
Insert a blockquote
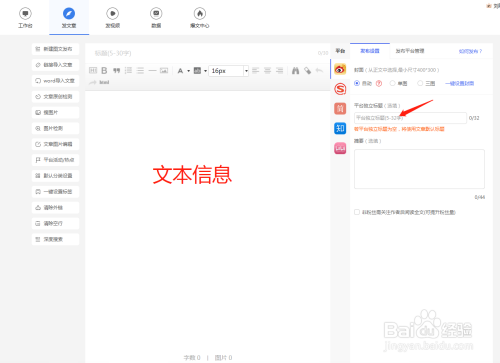pyautogui.click(x=116, y=70)
